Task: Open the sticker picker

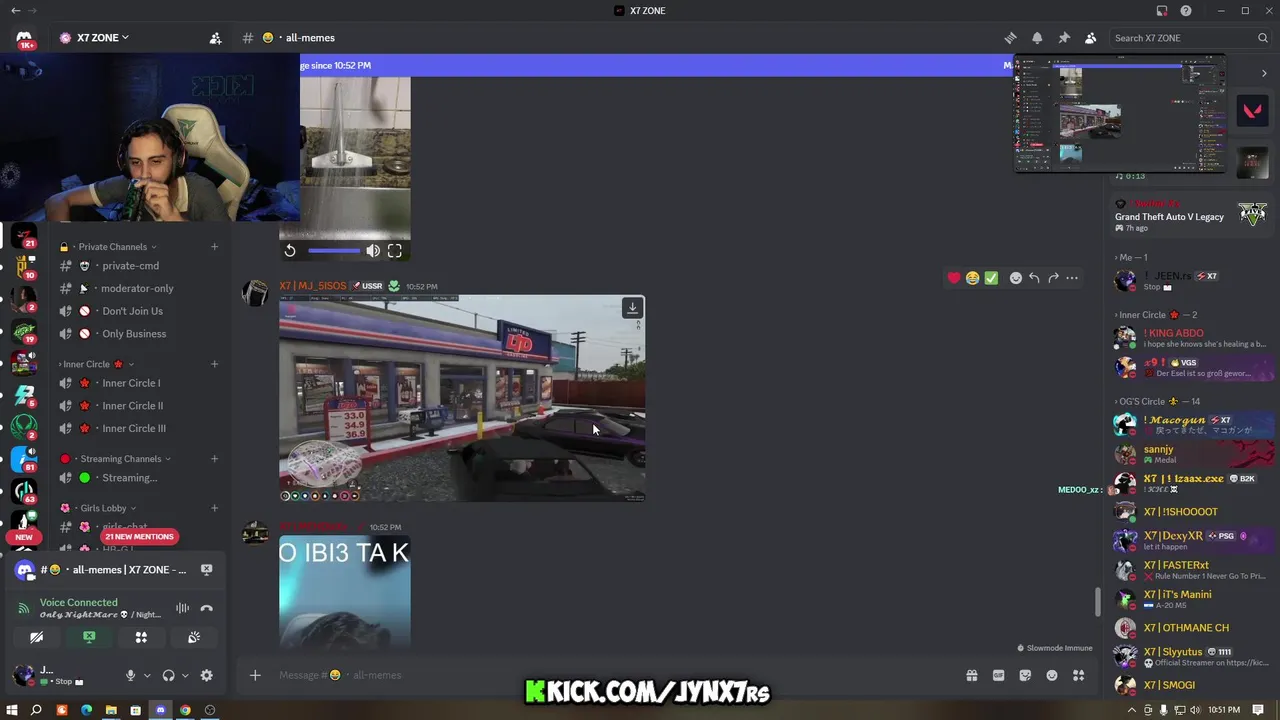Action: tap(1025, 675)
